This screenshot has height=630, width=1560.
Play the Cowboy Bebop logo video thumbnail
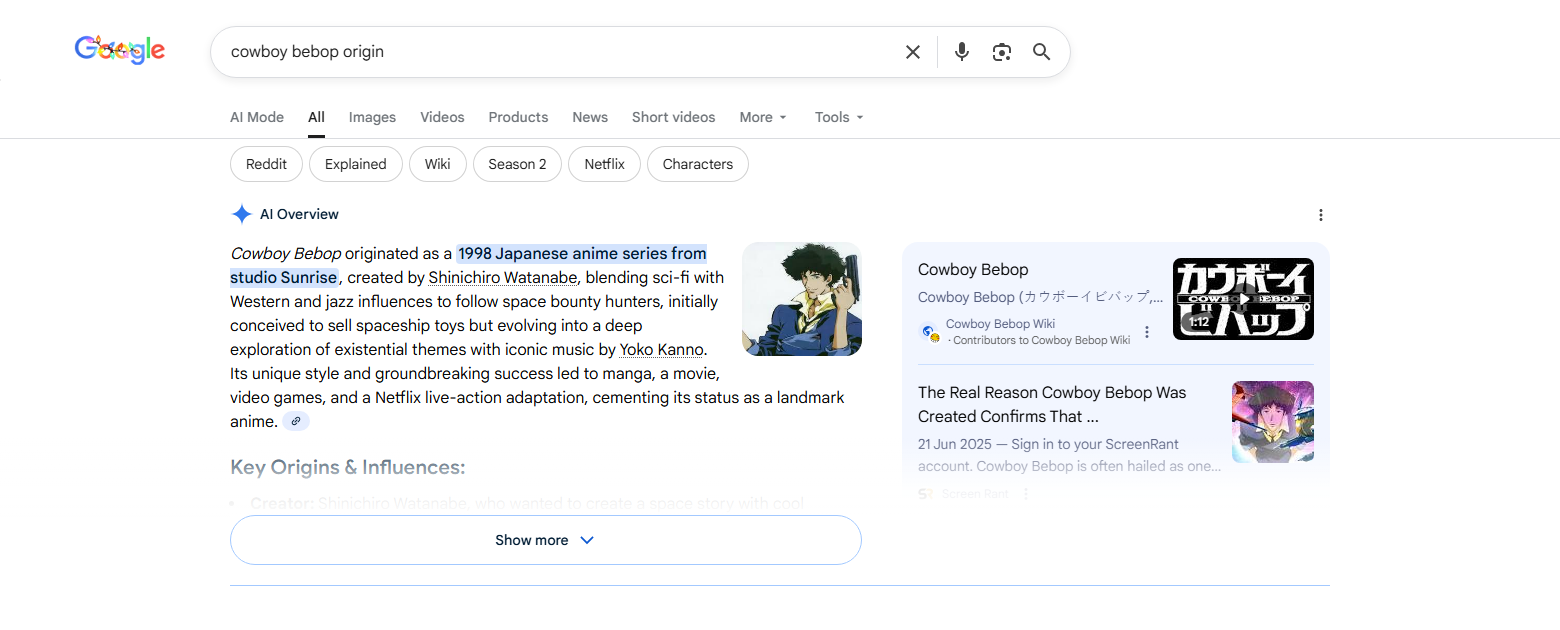point(1243,299)
